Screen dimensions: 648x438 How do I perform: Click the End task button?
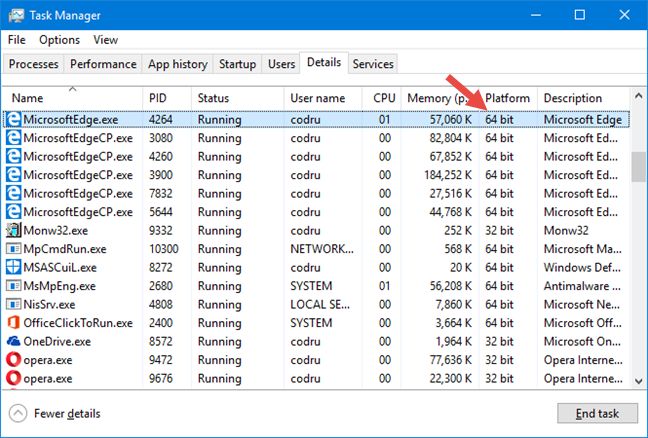point(597,413)
